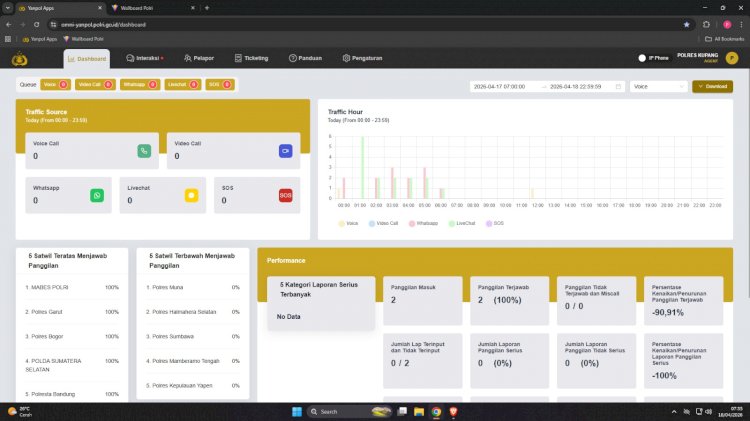Click the yellow Livechat icon
This screenshot has width=750, height=421.
click(191, 195)
